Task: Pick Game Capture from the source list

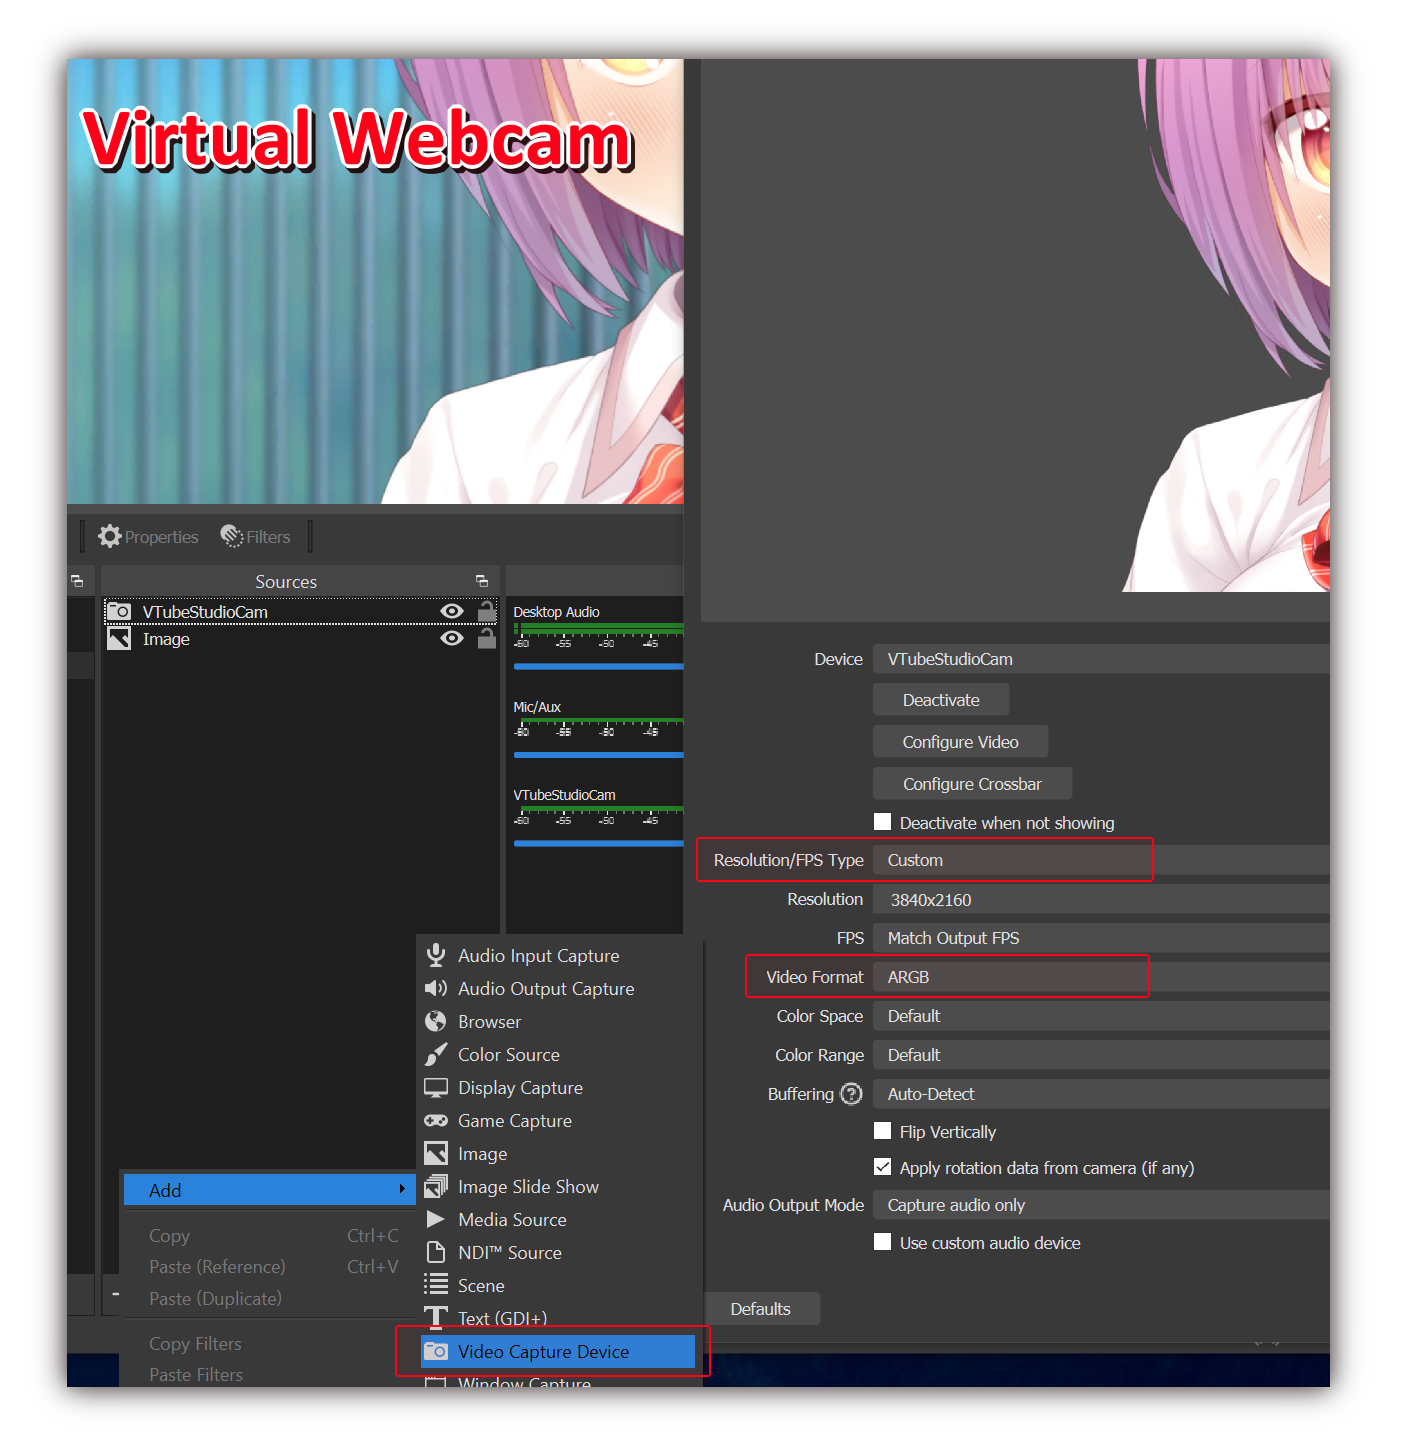Action: pos(513,1120)
